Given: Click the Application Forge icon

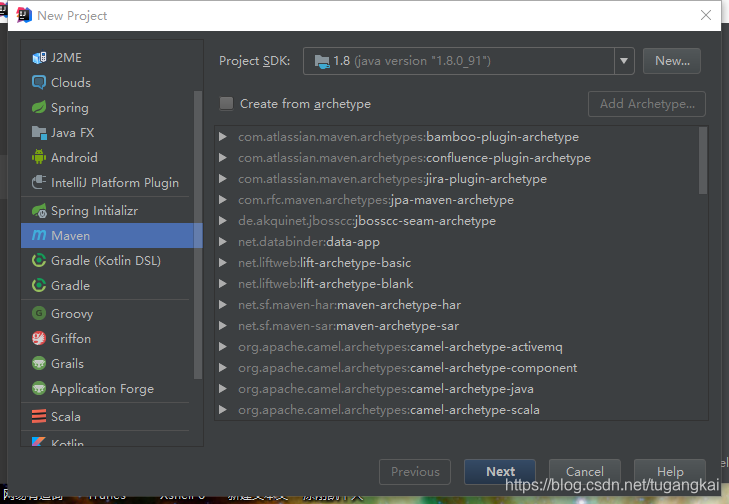Looking at the screenshot, I should point(39,388).
